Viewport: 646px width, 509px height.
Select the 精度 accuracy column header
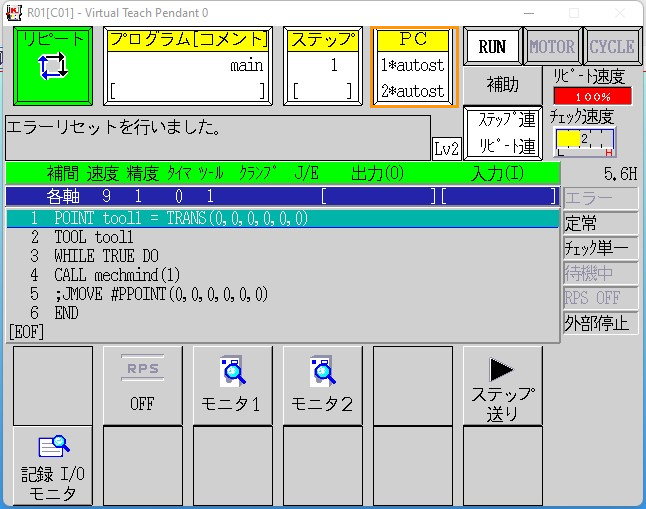[143, 173]
